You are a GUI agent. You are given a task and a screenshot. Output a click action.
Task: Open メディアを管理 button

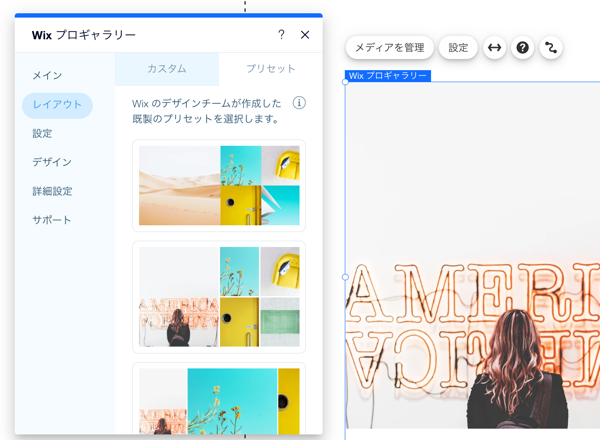coord(390,48)
